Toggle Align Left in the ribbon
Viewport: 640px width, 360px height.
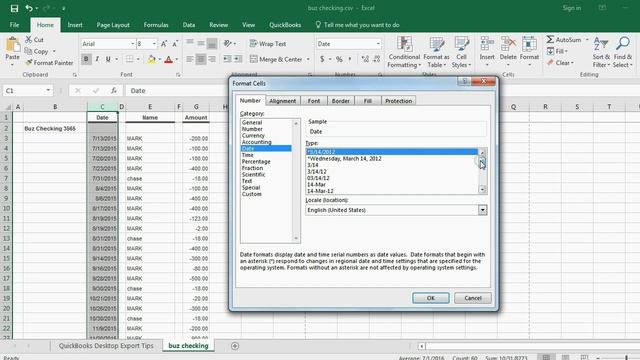point(190,59)
